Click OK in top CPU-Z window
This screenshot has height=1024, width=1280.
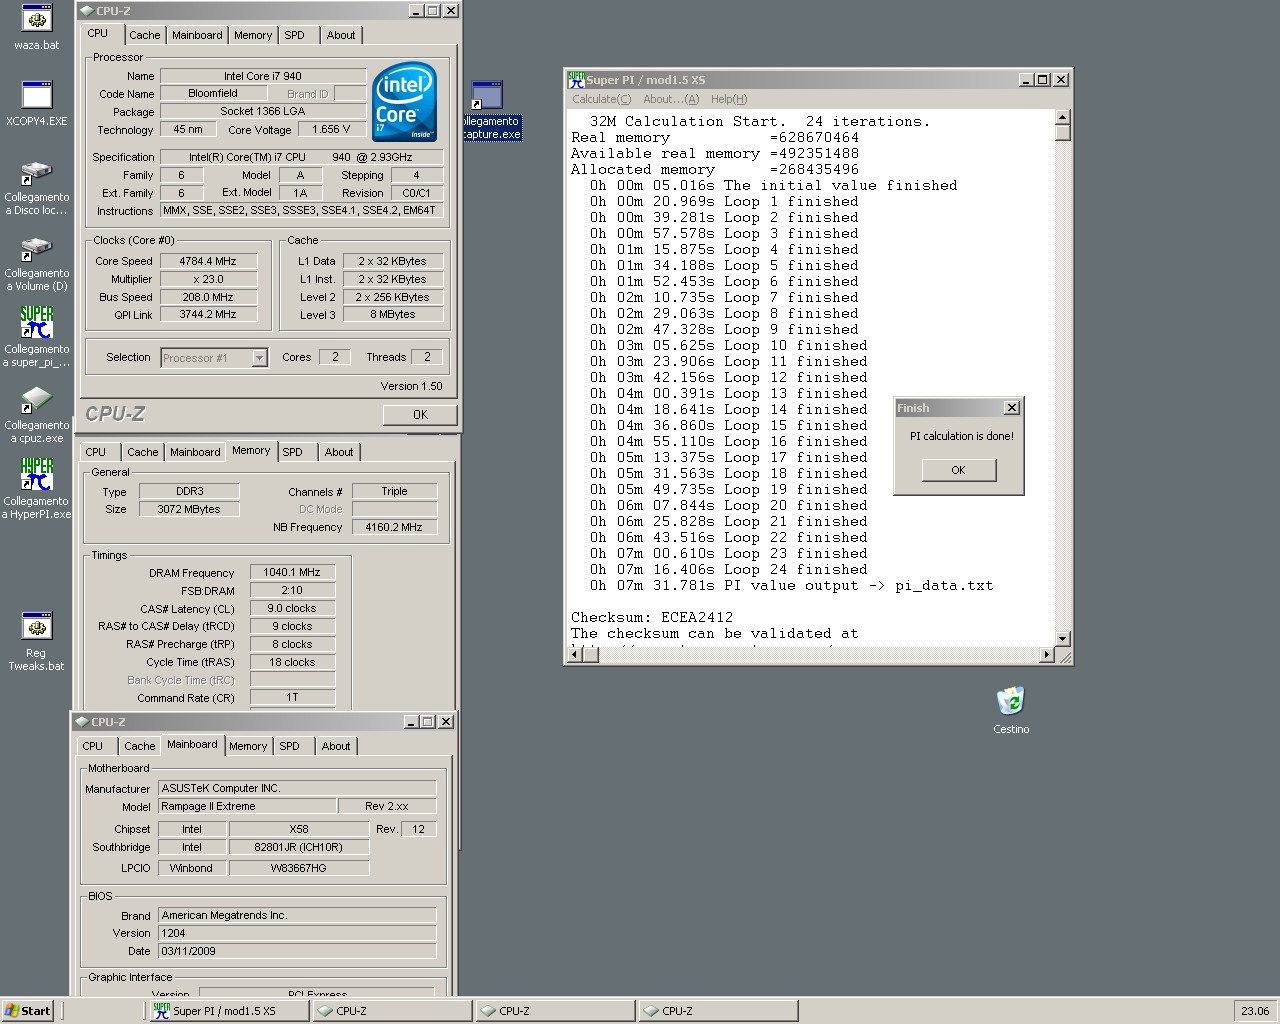coord(420,415)
